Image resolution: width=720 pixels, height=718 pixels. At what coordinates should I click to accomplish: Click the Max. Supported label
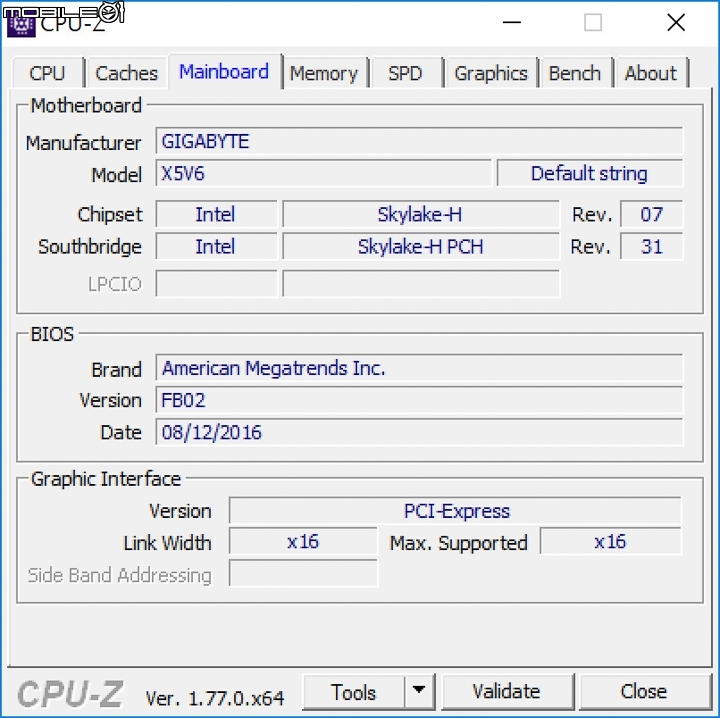pyautogui.click(x=459, y=543)
